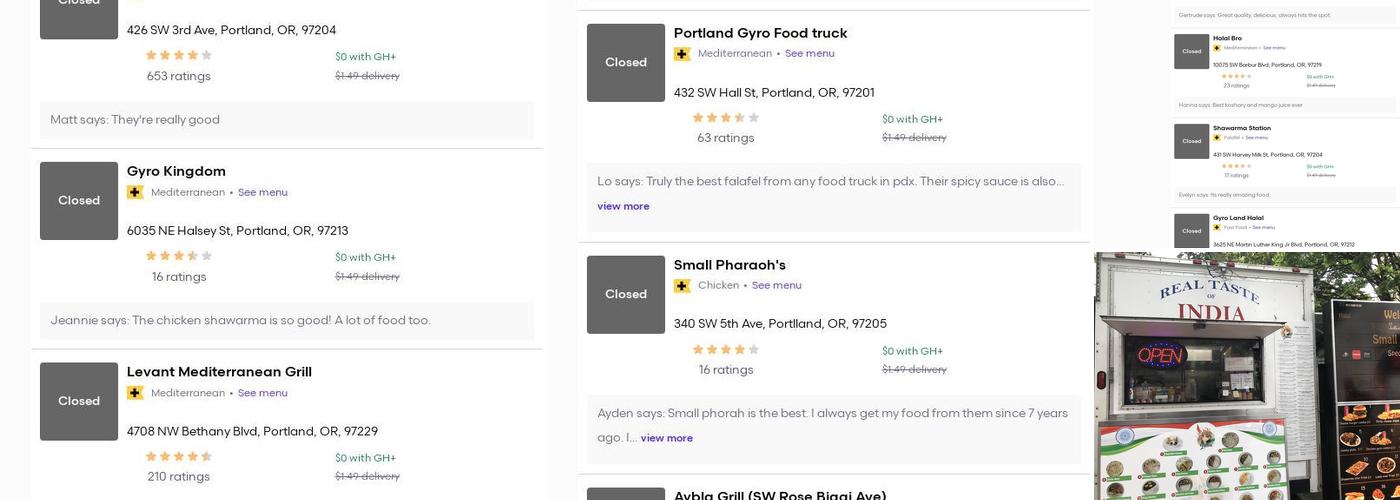Open See menu for Small Pharaoh's
Image resolution: width=1400 pixels, height=500 pixels.
[776, 286]
